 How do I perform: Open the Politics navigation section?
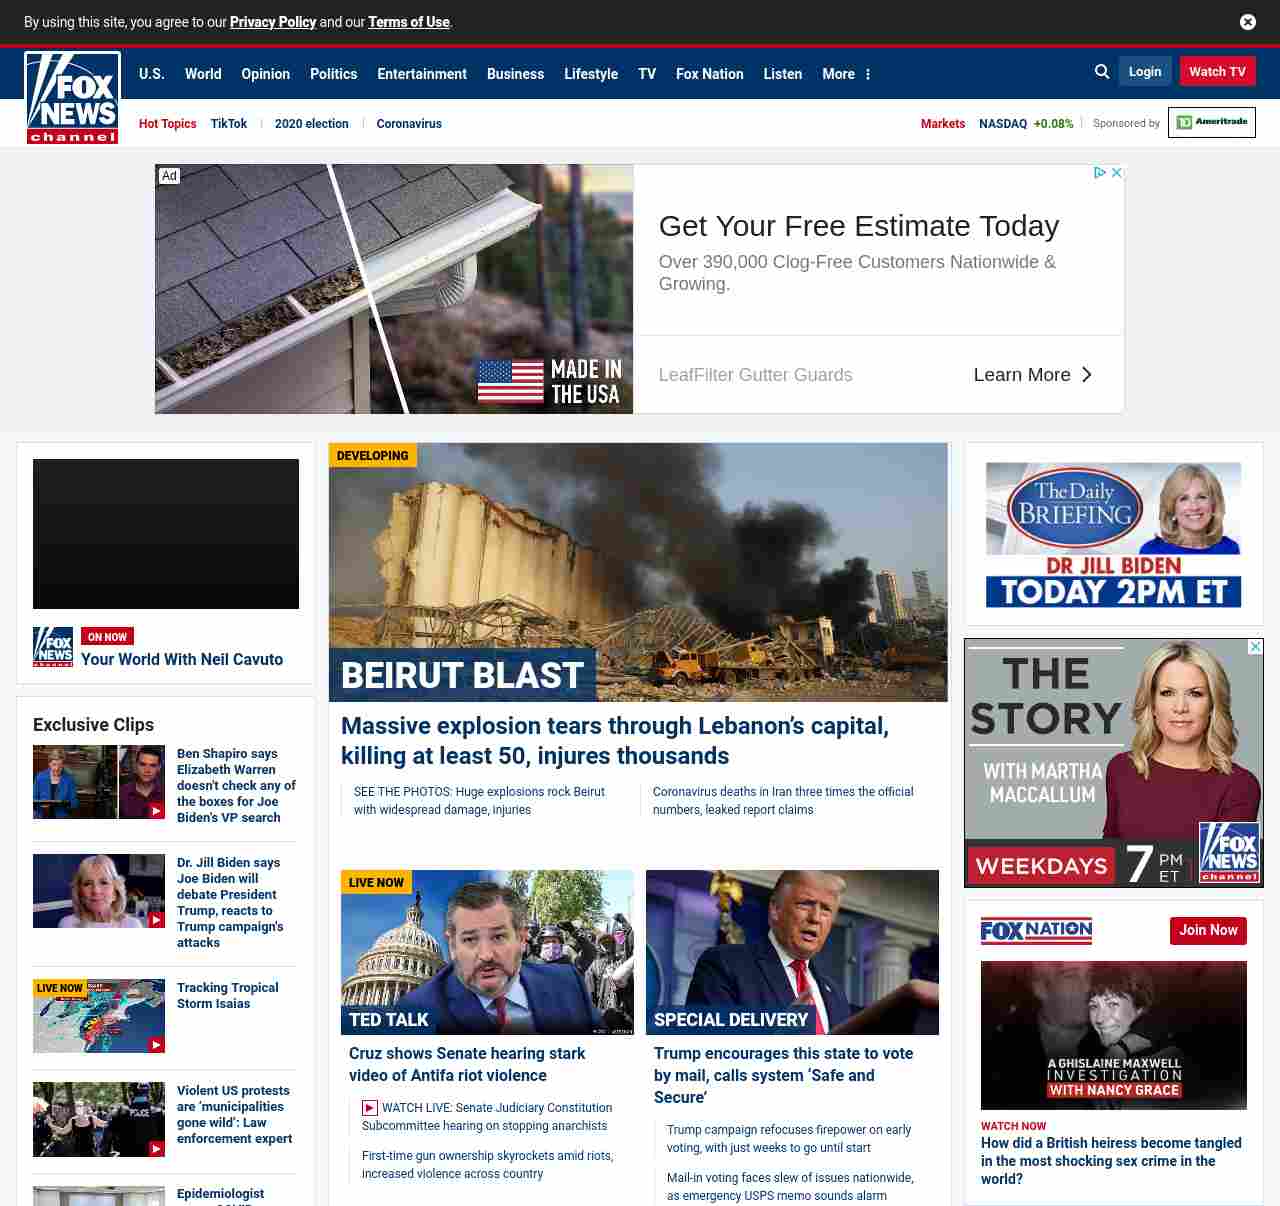(333, 74)
